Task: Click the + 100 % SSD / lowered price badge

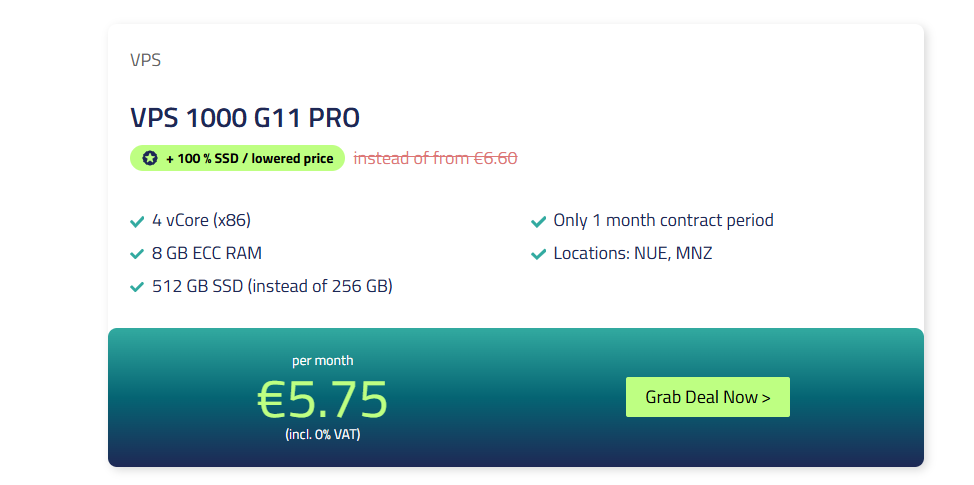Action: click(x=237, y=158)
